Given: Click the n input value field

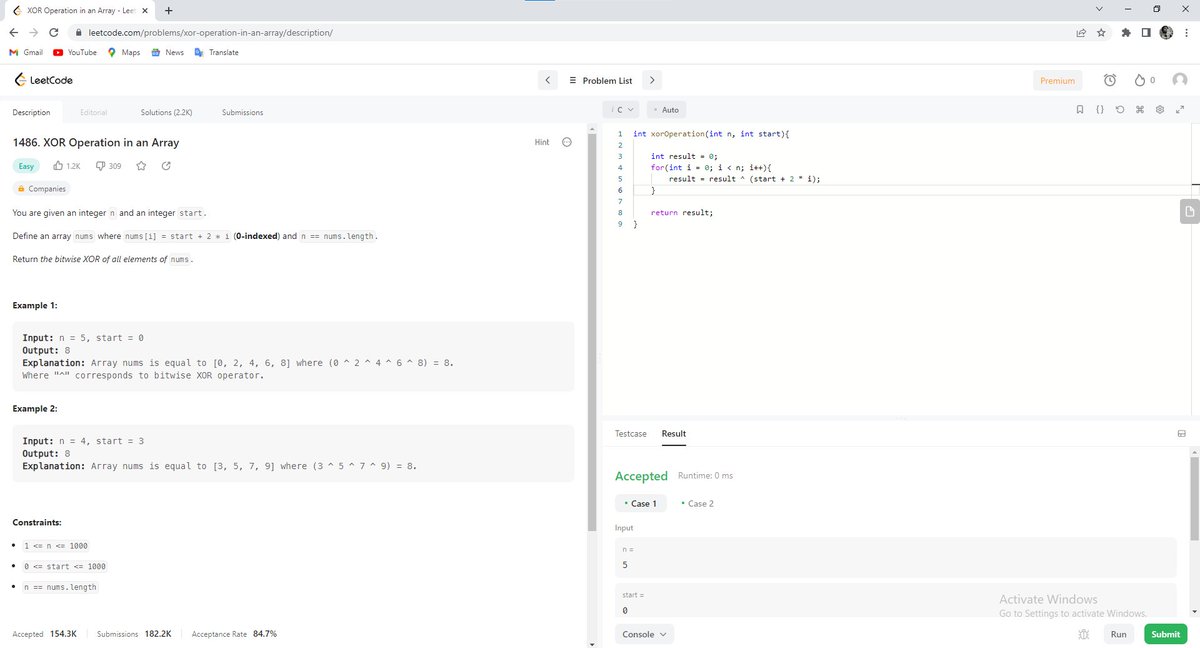Looking at the screenshot, I should coord(896,557).
